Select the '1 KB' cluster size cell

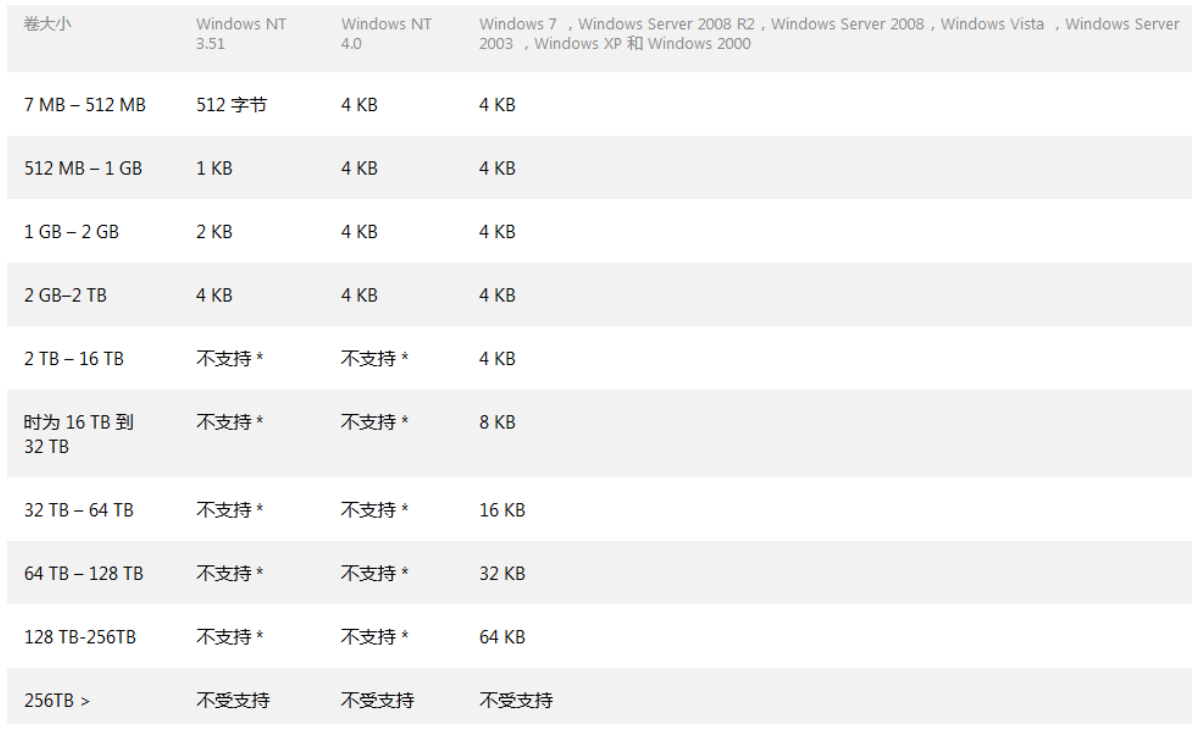(214, 168)
